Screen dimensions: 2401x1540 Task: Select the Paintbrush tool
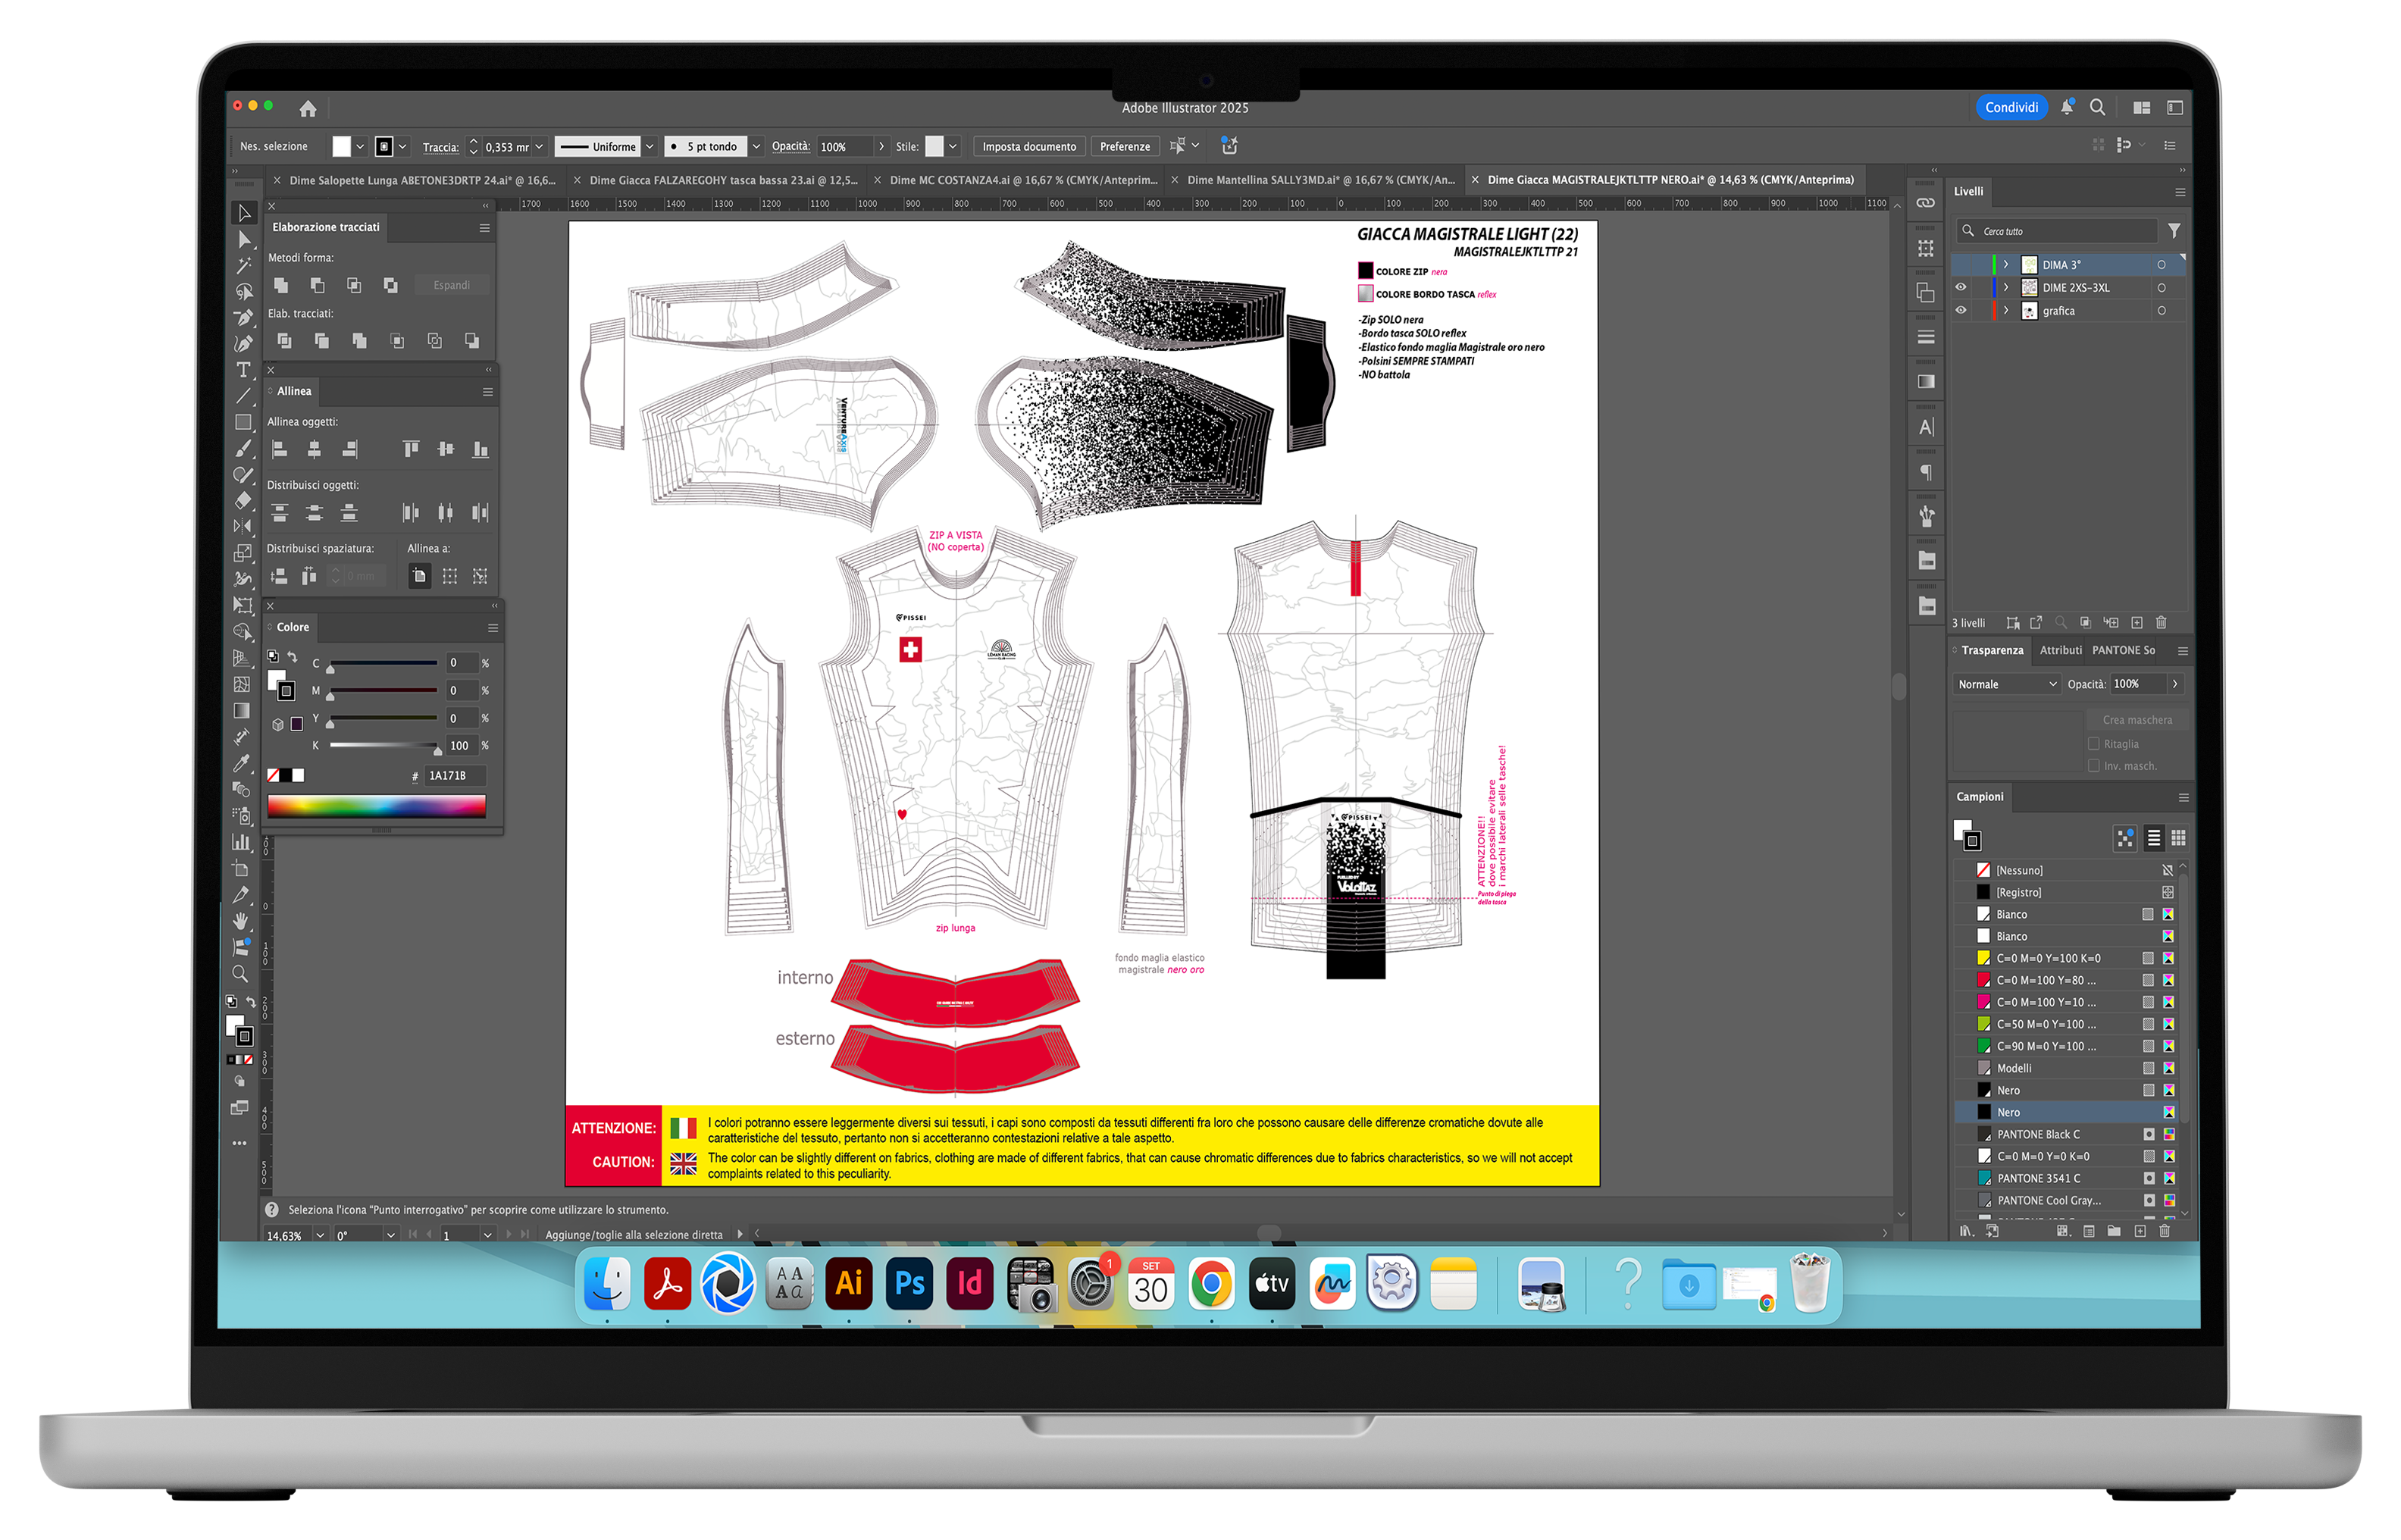pos(242,448)
